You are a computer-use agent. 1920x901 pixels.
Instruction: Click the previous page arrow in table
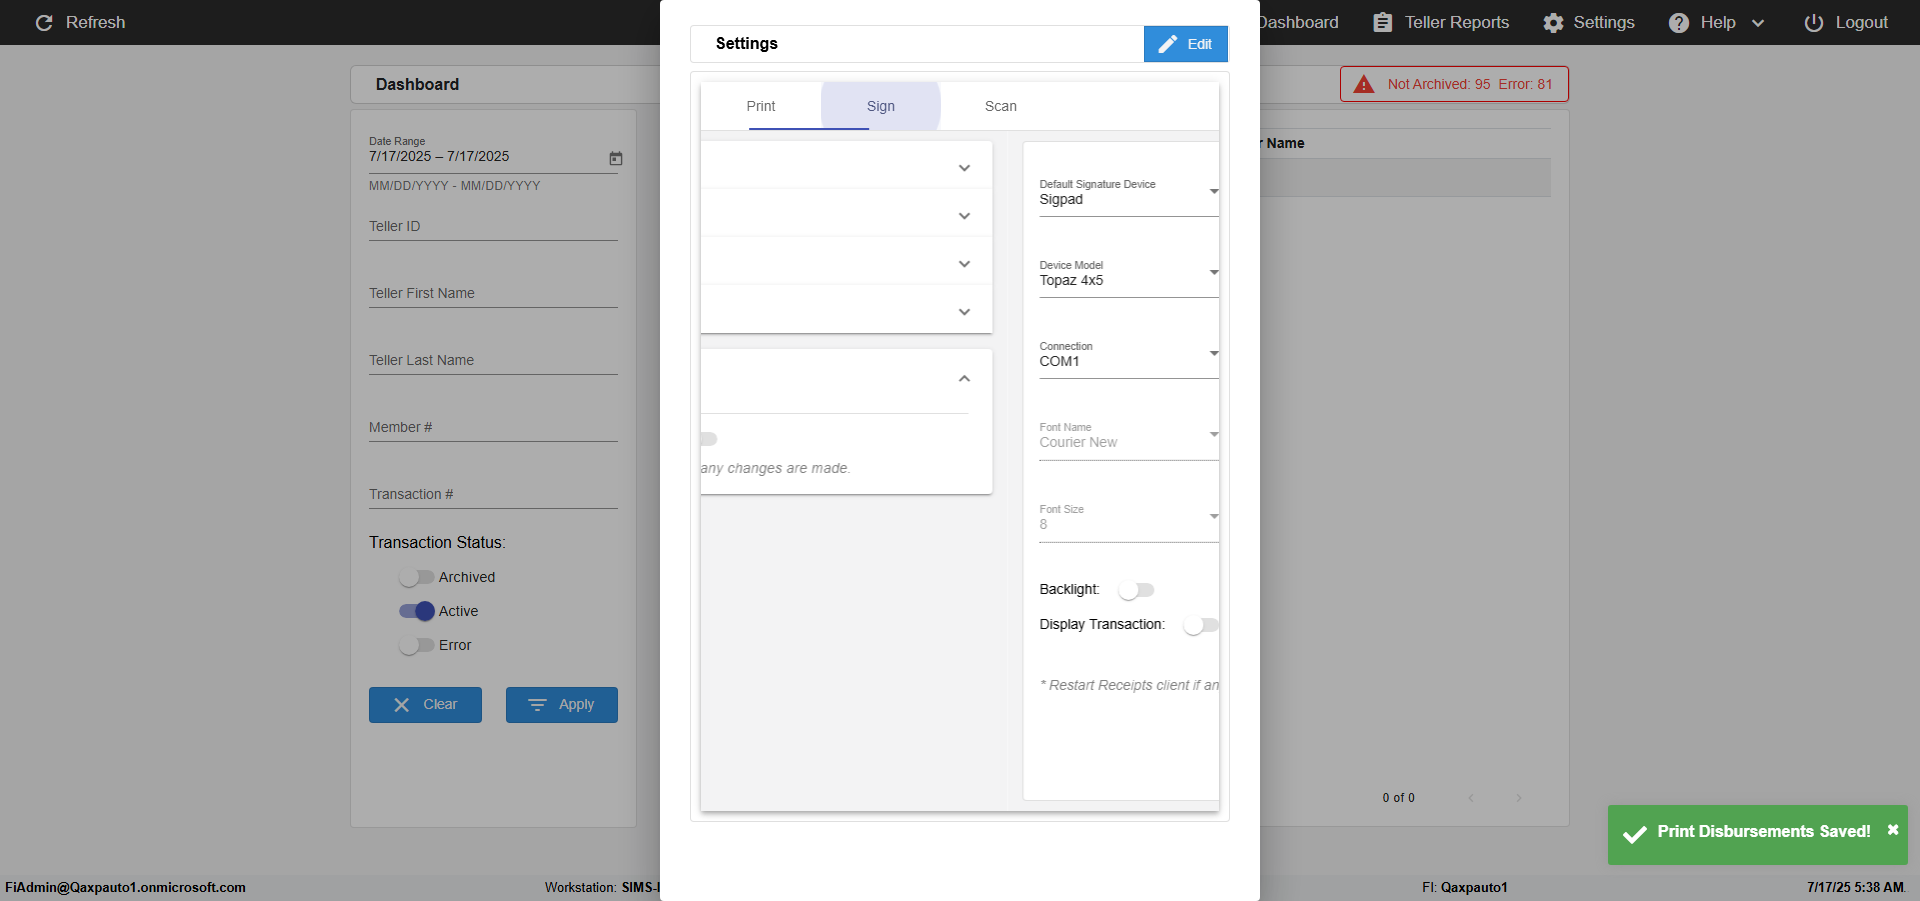(1471, 798)
